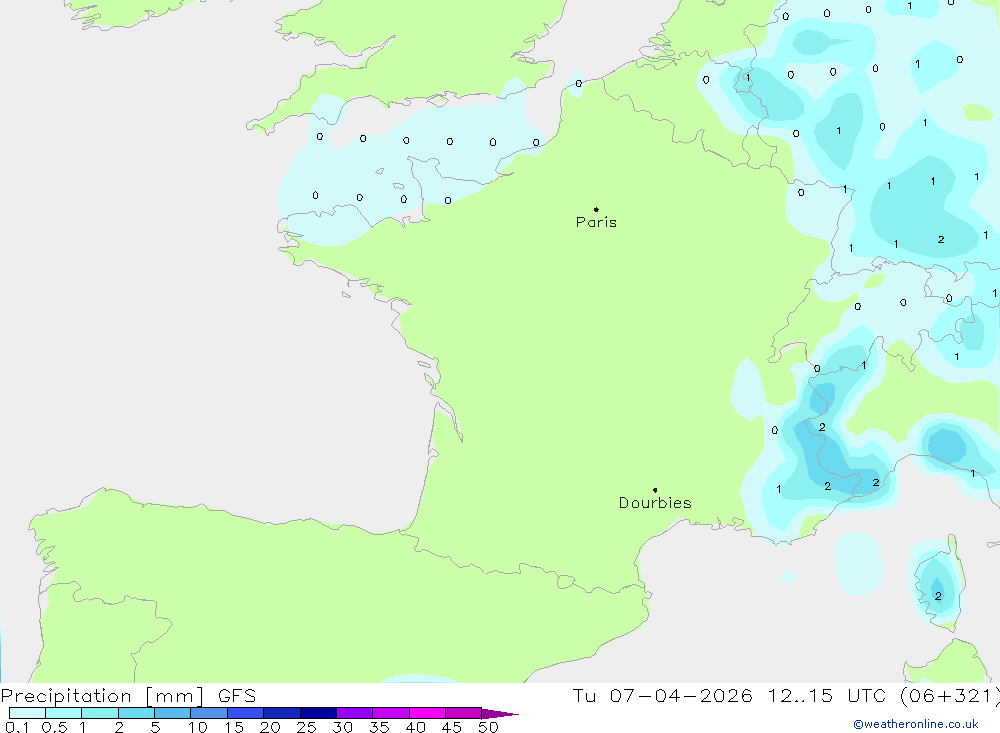Click the above-50 legend arrow tip
1000x733 pixels.
(500, 713)
